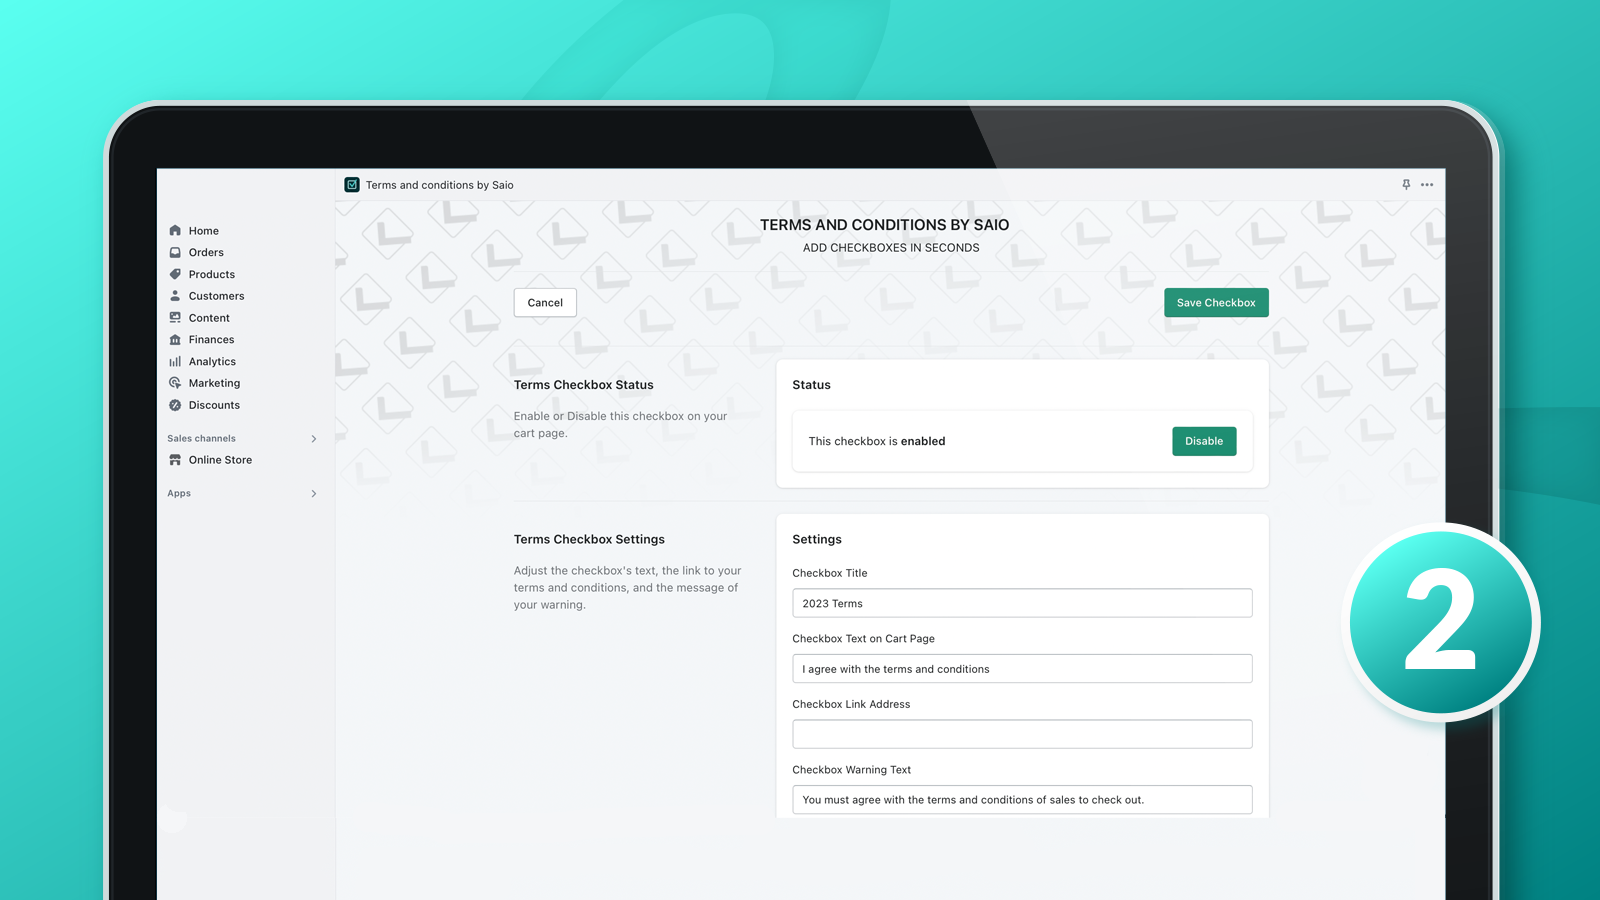
Task: Click the Discounts percent icon
Action: coord(175,405)
